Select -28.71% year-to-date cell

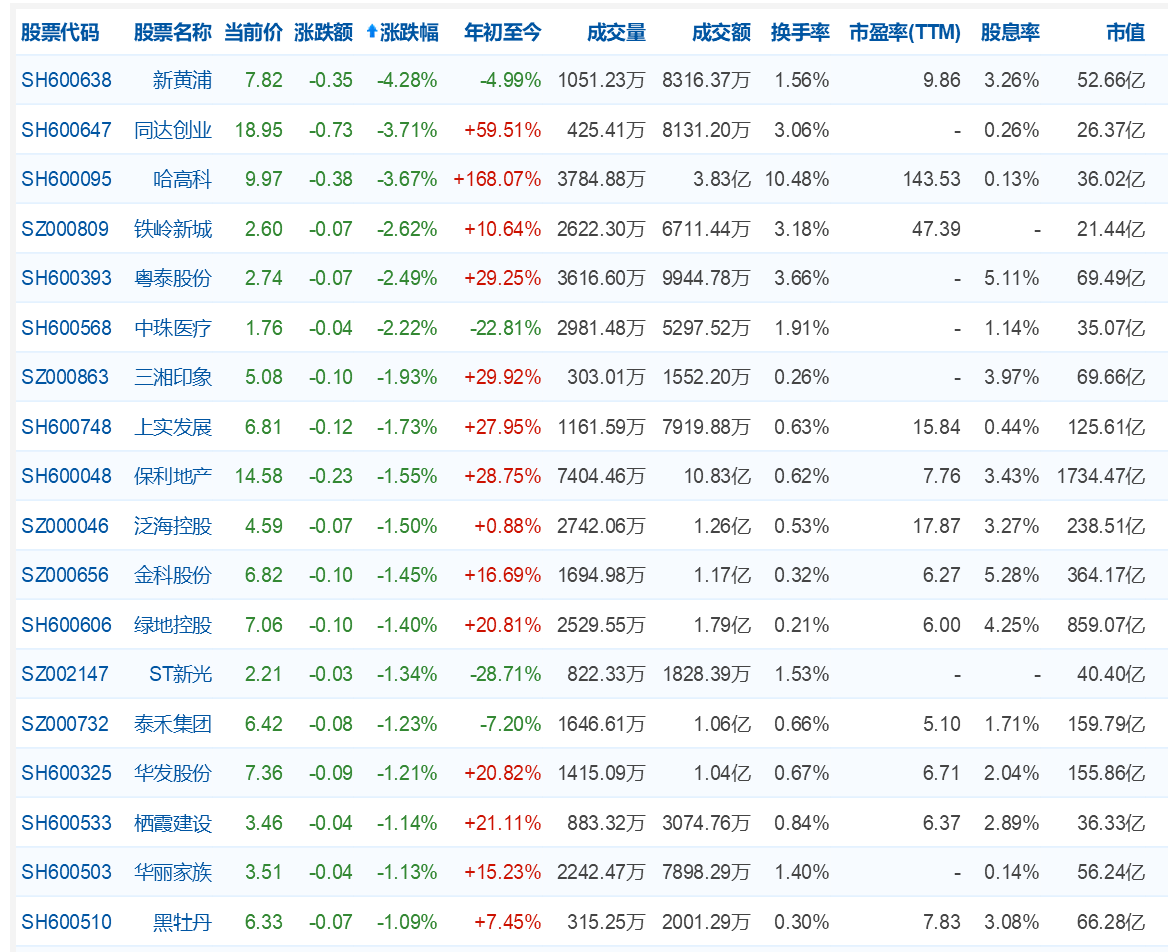pos(506,674)
